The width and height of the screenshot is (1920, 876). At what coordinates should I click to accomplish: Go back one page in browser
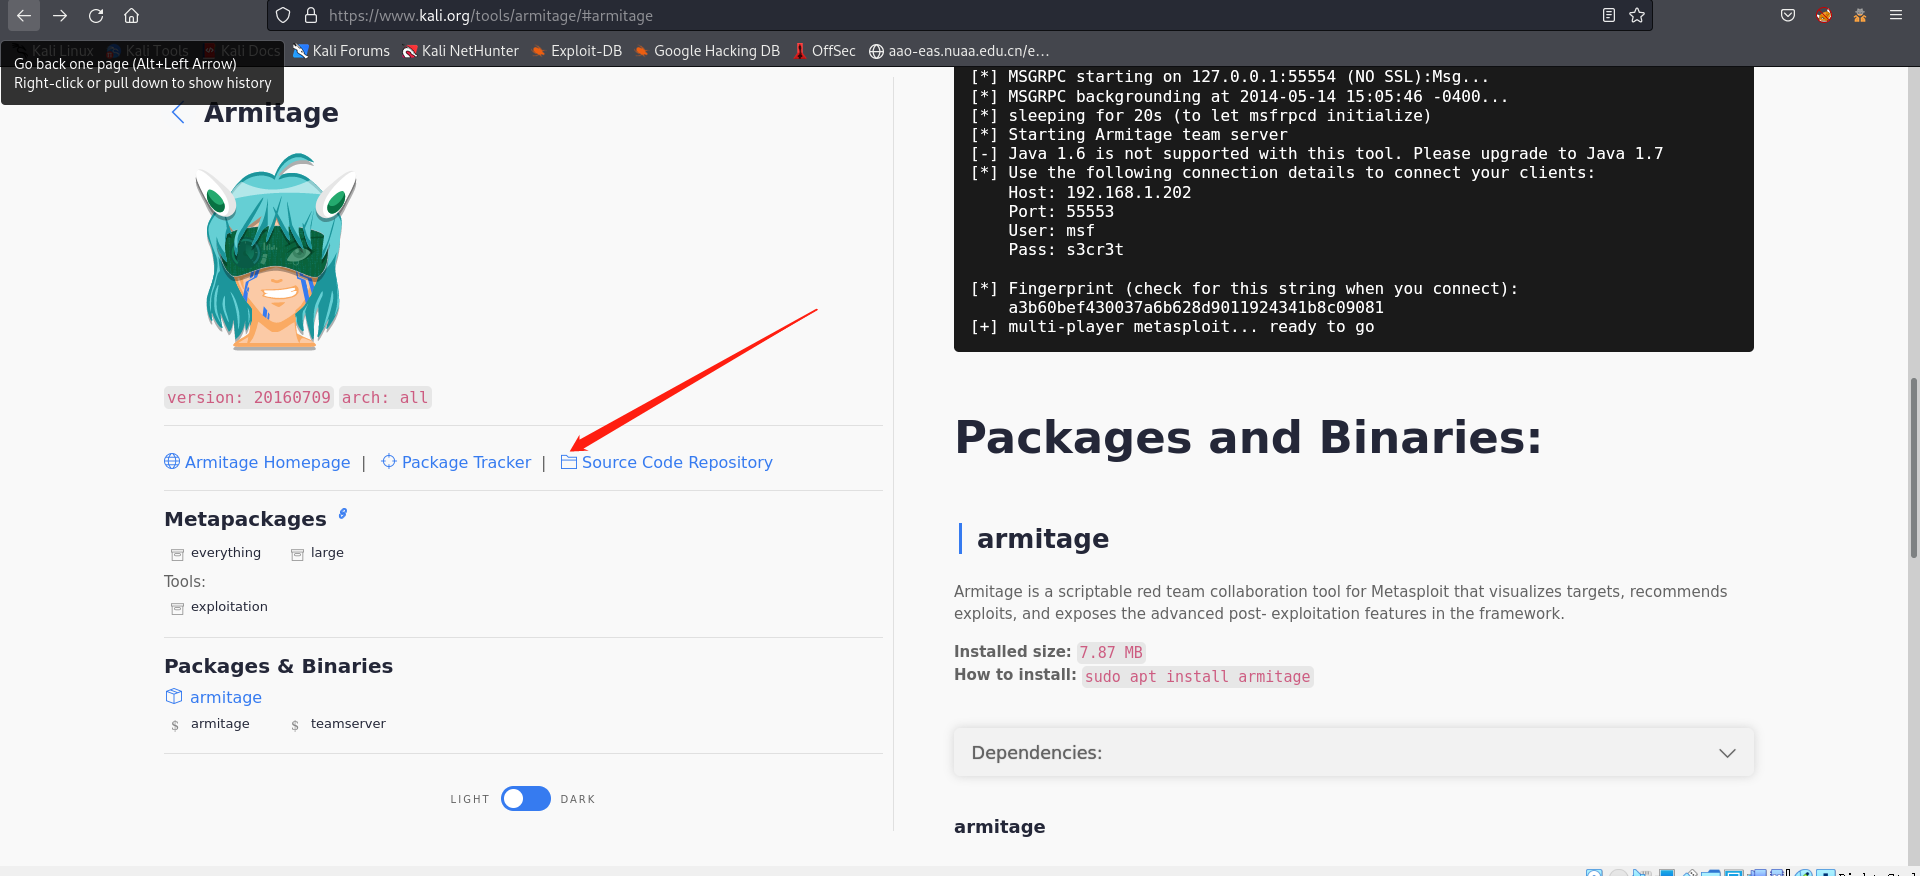point(24,15)
